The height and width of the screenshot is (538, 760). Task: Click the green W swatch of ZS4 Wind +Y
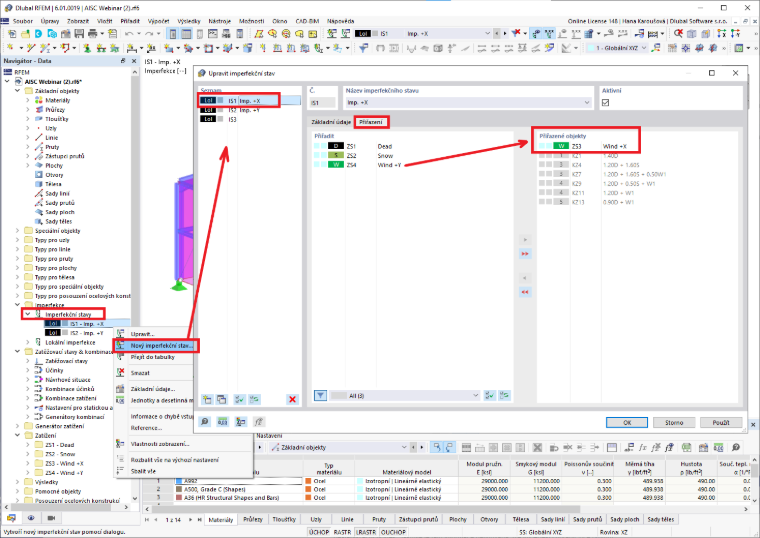click(336, 165)
